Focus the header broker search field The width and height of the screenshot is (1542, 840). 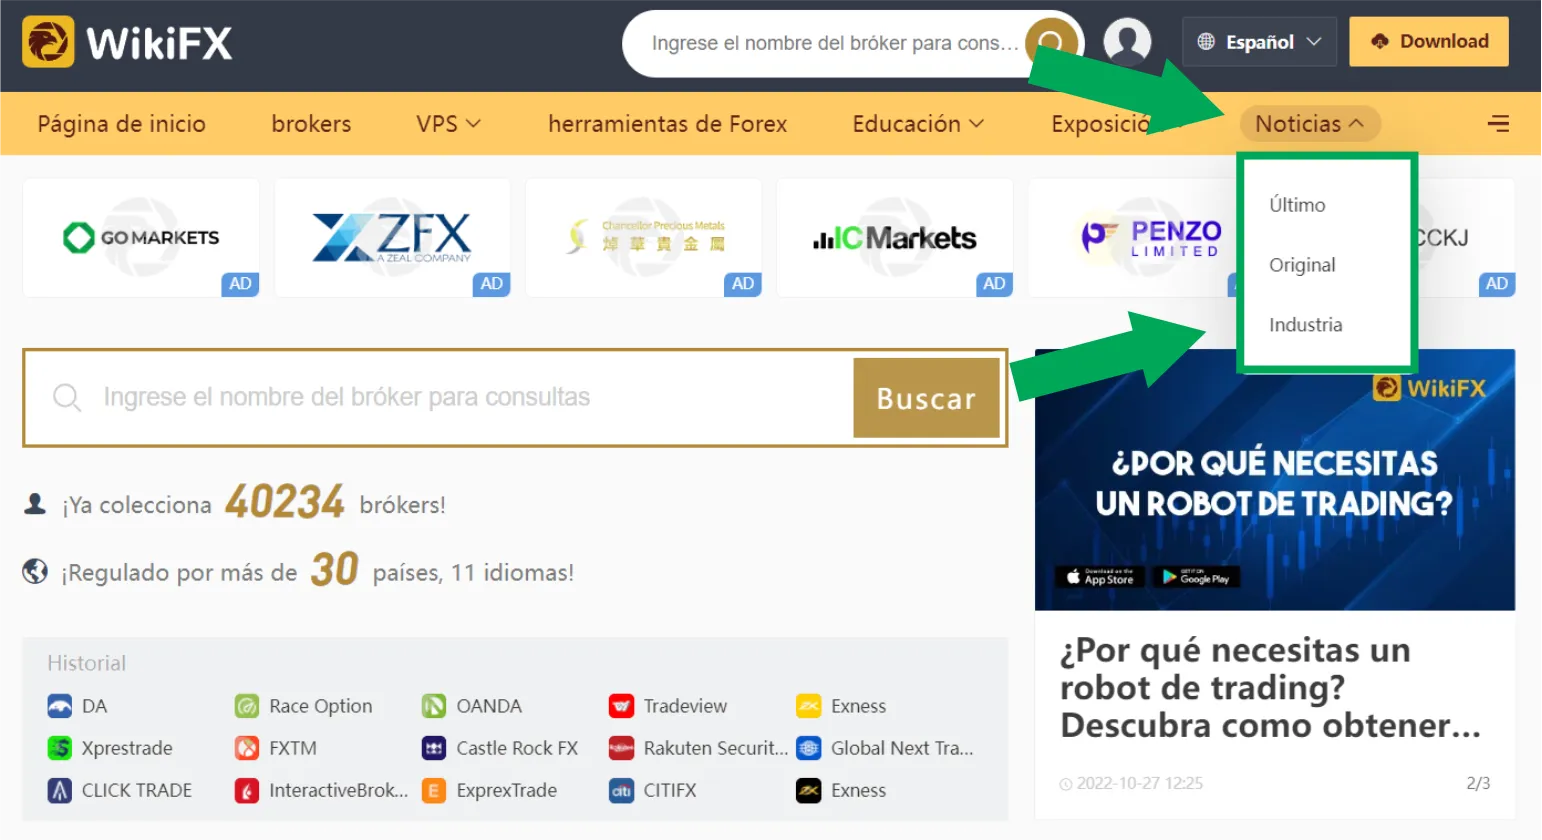click(835, 43)
